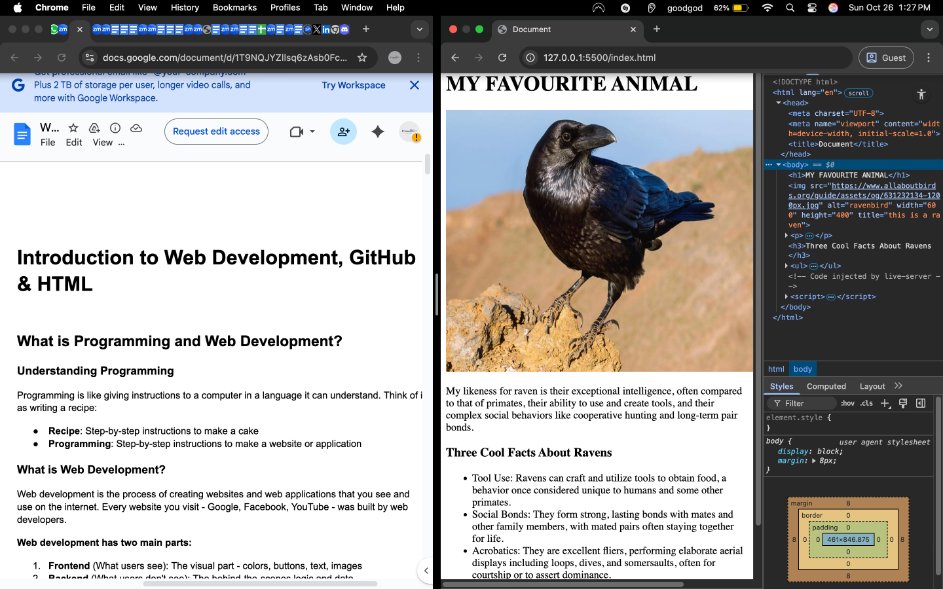Open site information icon in Docs address bar
This screenshot has width=943, height=589.
90,58
